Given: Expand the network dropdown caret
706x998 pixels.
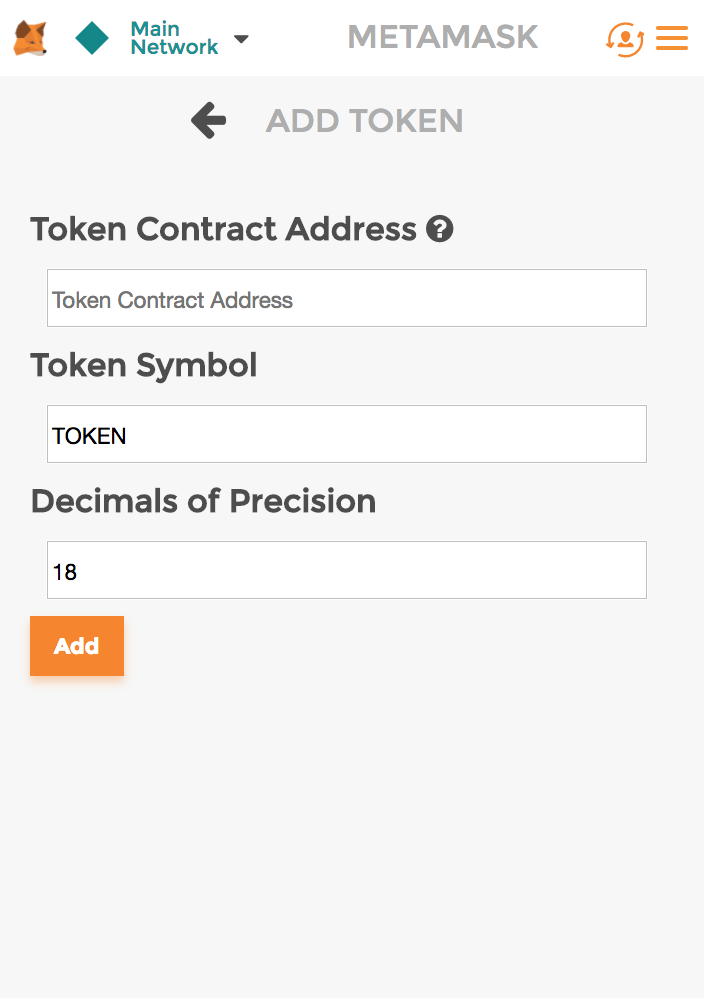Looking at the screenshot, I should [241, 39].
